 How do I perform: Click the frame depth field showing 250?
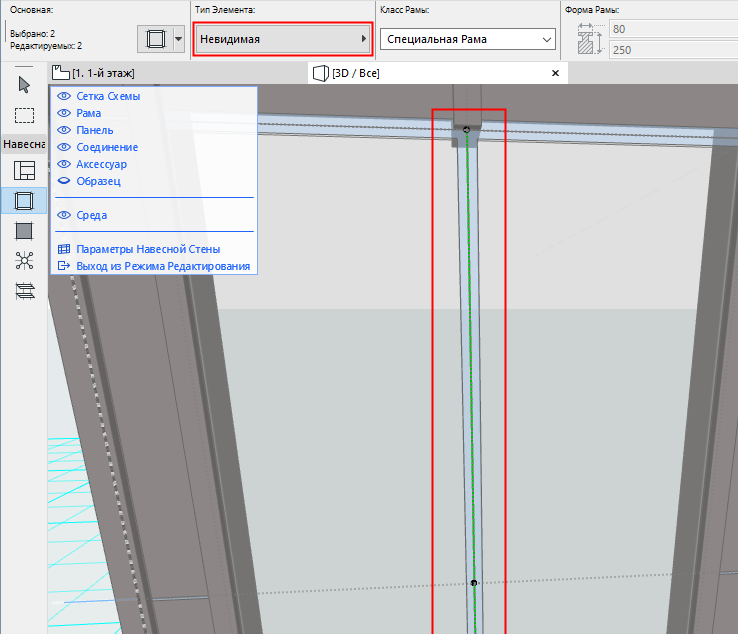pyautogui.click(x=673, y=50)
